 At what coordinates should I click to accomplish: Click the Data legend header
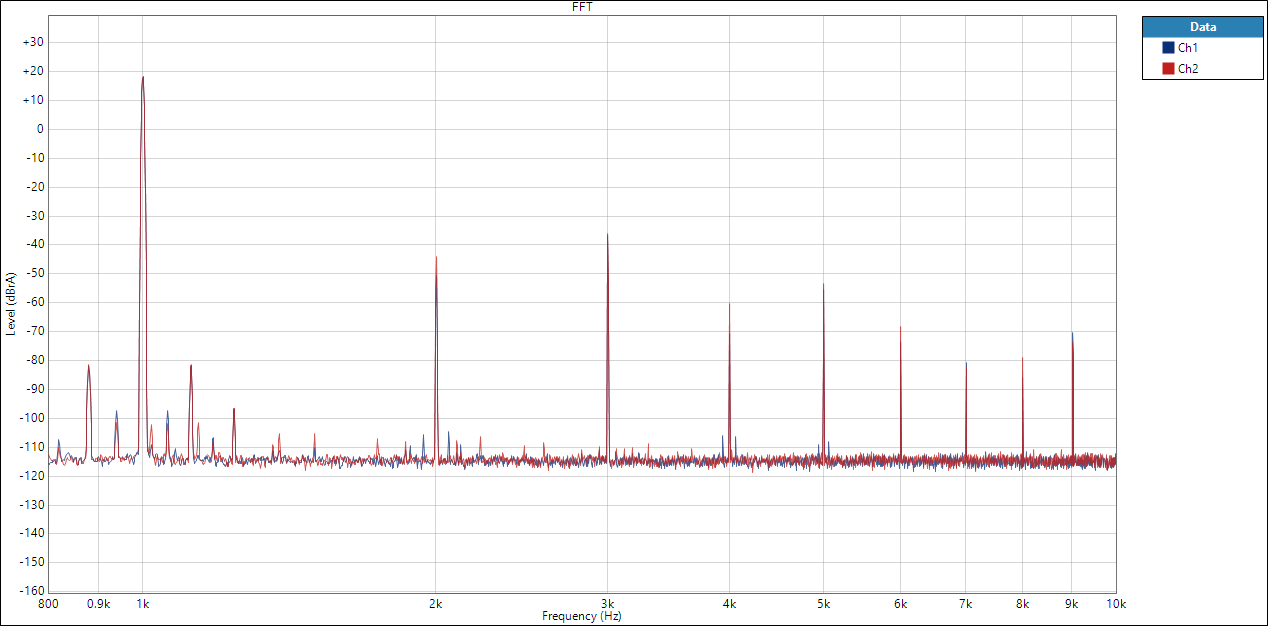click(x=1202, y=27)
